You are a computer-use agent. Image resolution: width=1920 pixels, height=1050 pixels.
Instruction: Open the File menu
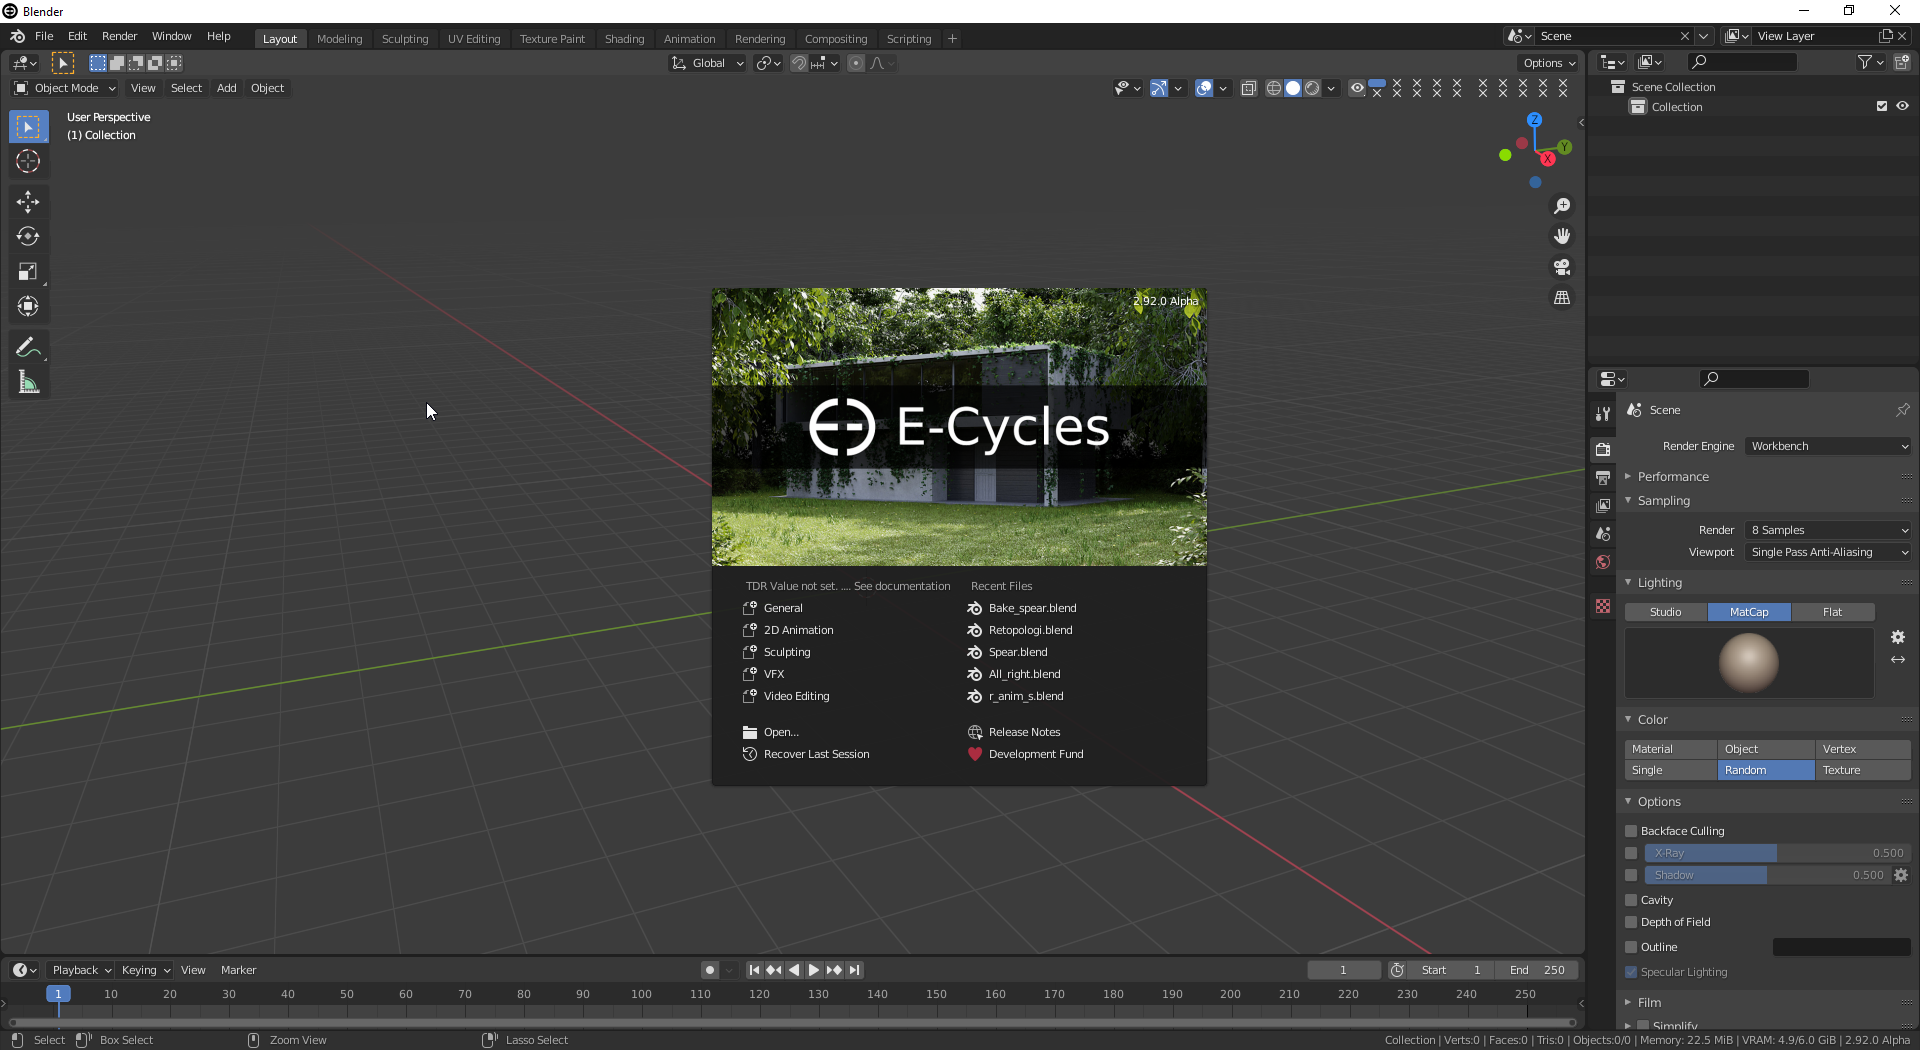[x=44, y=36]
